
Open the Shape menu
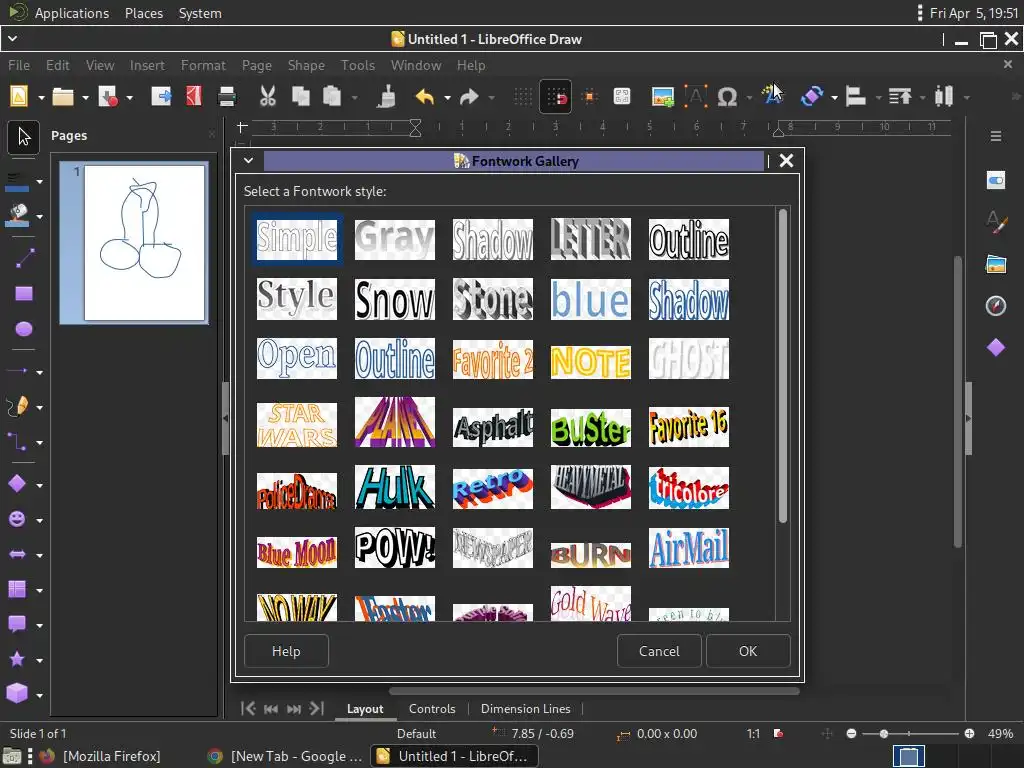[306, 65]
